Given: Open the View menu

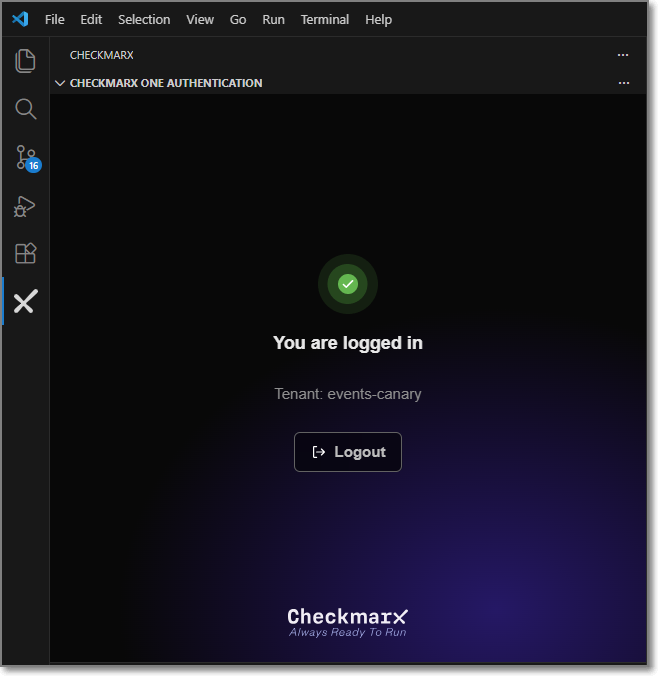Looking at the screenshot, I should pos(200,19).
